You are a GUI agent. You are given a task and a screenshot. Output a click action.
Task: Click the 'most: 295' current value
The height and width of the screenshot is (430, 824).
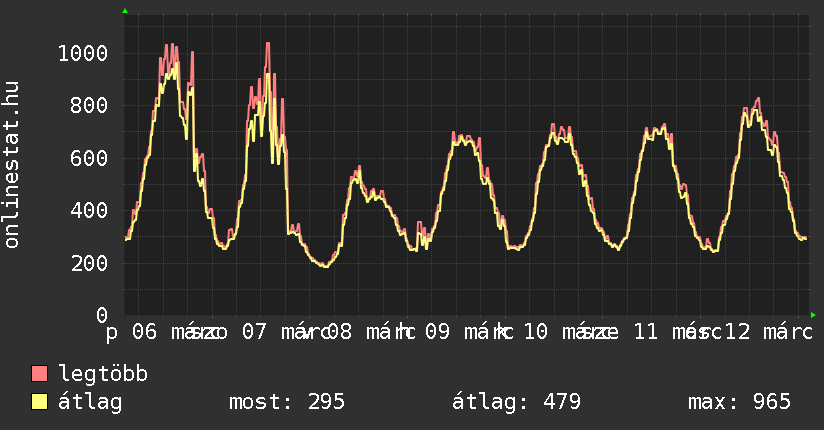287,402
